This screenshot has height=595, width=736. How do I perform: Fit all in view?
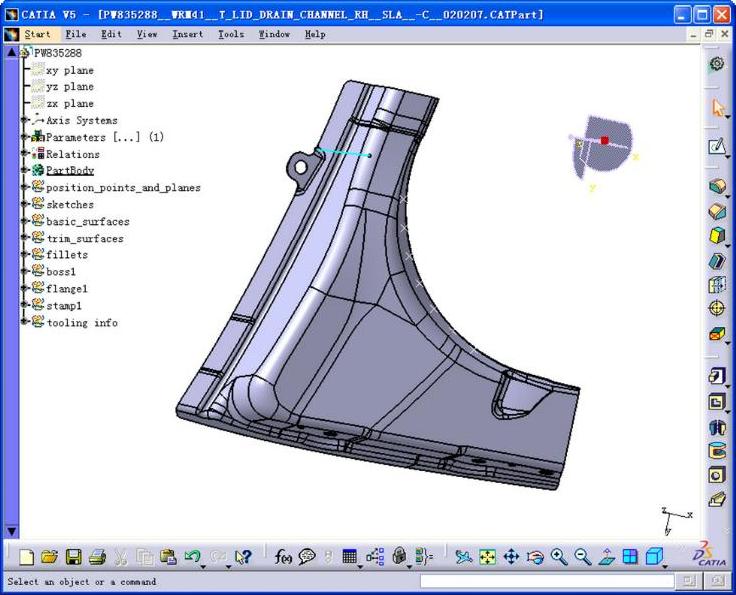point(488,557)
